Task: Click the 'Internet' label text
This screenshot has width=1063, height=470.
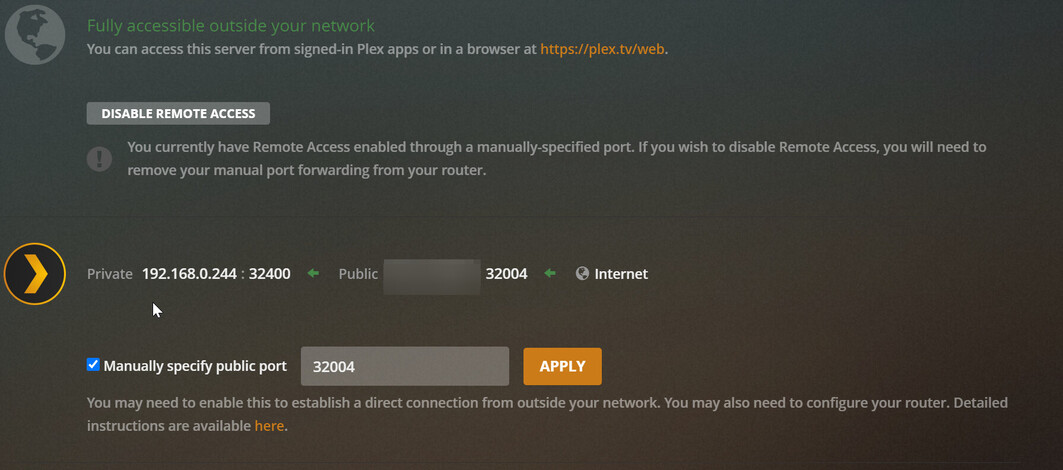Action: click(x=621, y=273)
